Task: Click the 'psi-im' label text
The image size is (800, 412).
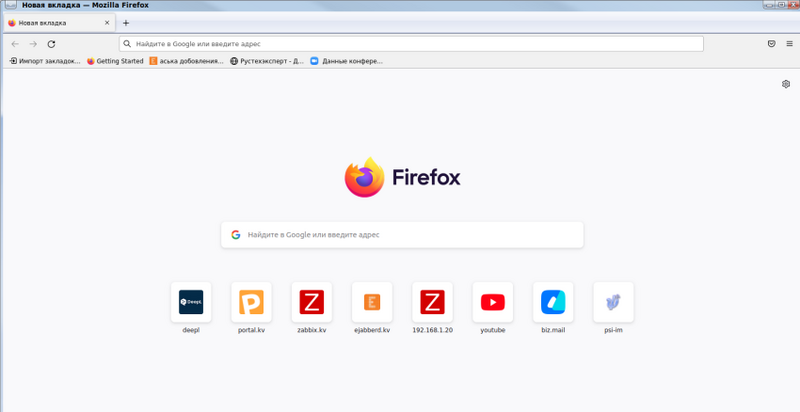Action: (613, 330)
